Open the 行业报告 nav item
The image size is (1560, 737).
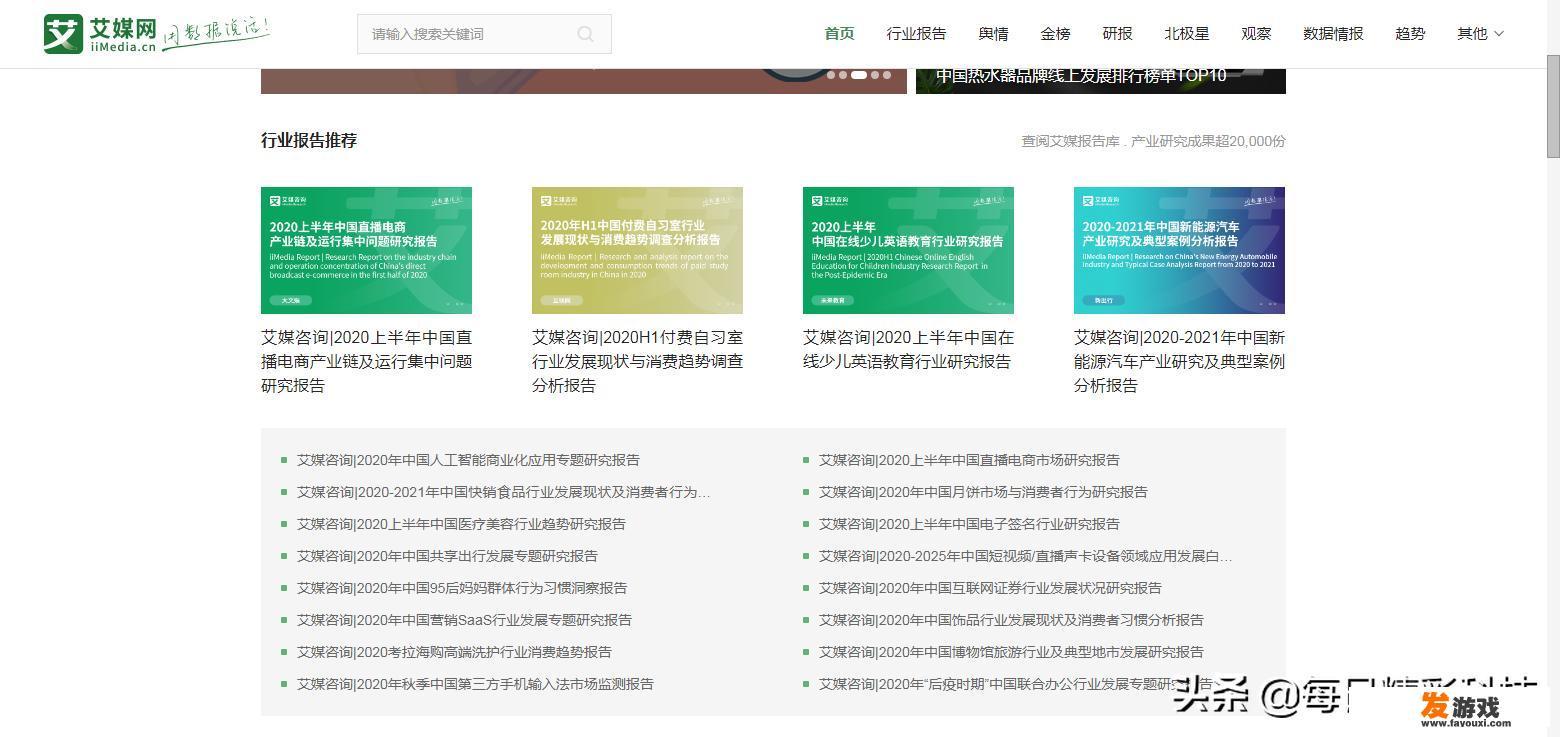pos(916,33)
